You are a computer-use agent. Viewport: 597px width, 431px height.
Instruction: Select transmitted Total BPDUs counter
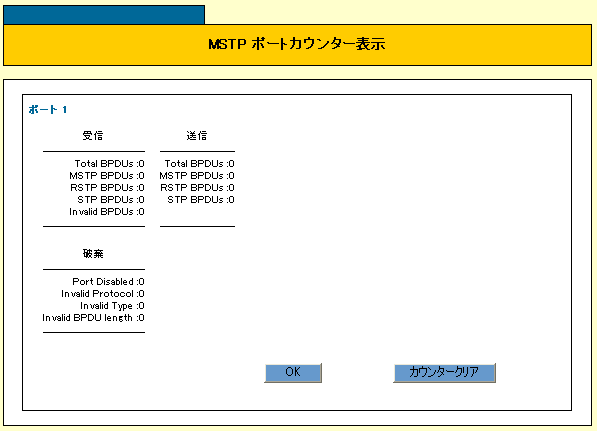click(200, 164)
